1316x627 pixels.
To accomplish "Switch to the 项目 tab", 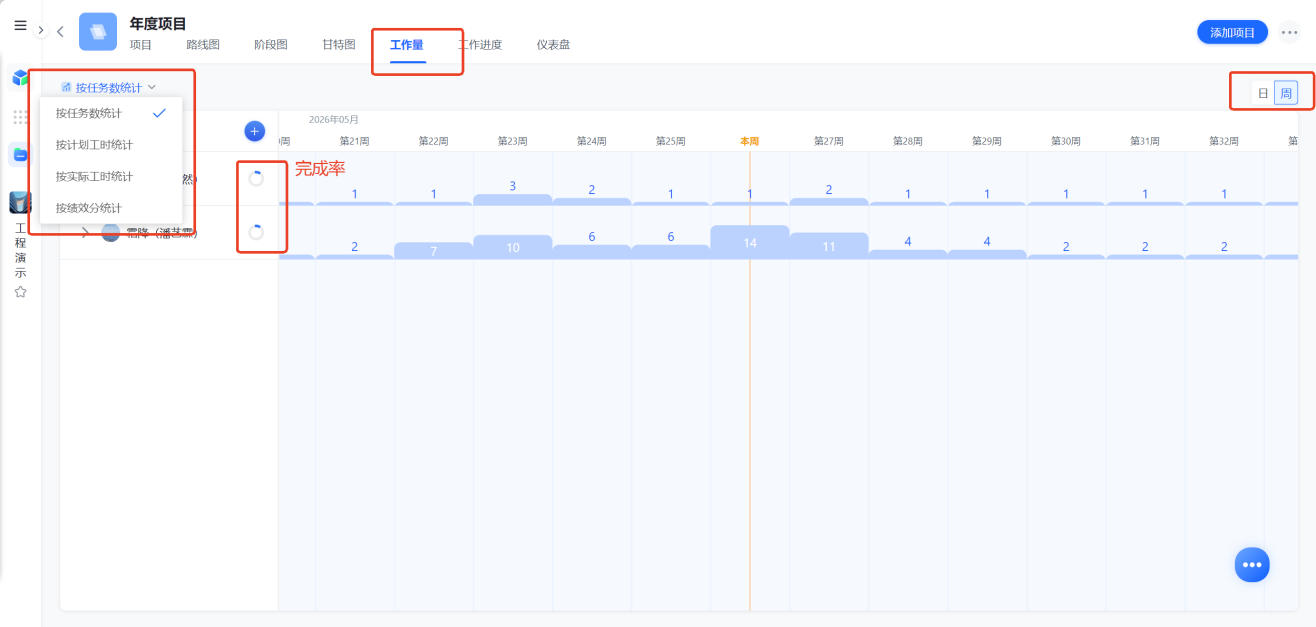I will pyautogui.click(x=141, y=45).
